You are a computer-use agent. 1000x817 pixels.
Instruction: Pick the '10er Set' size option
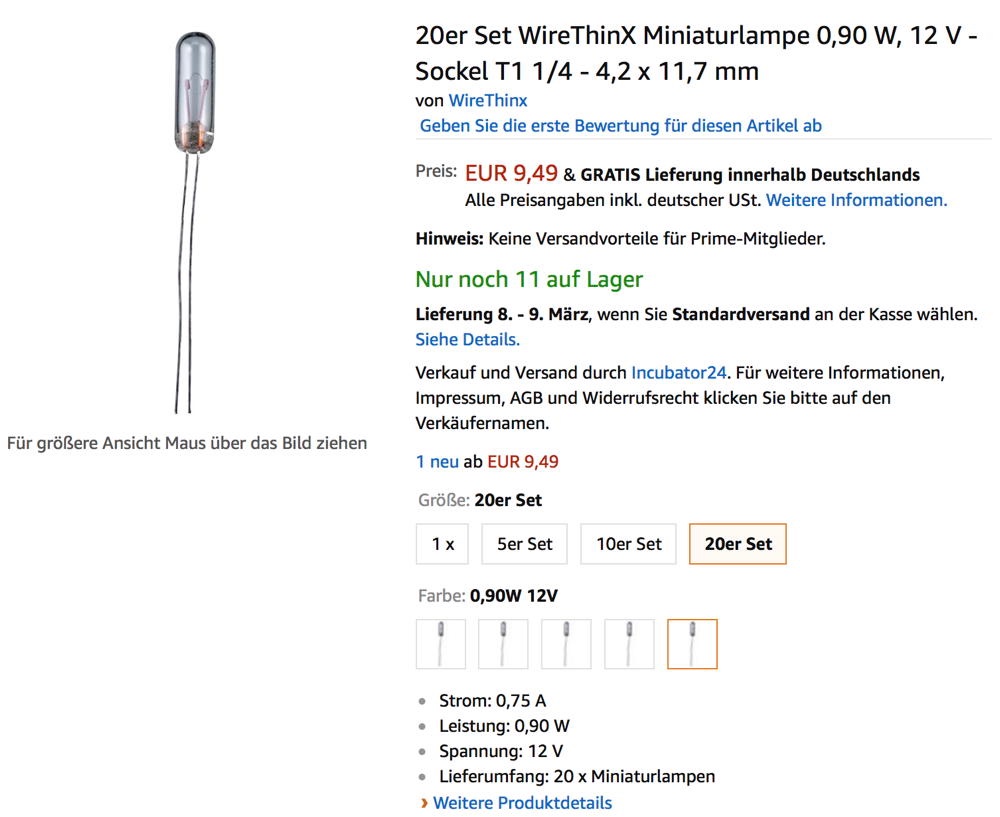pos(629,544)
